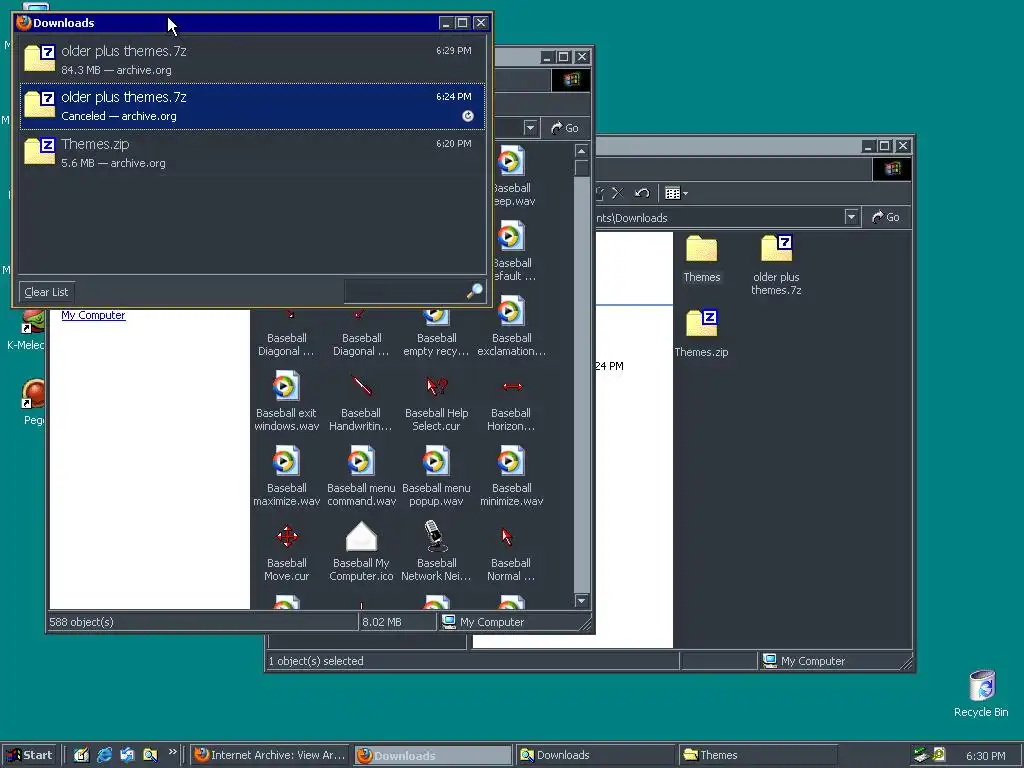Select Baseball maximize.wav file
Screen dimensions: 1024x768
tap(286, 477)
